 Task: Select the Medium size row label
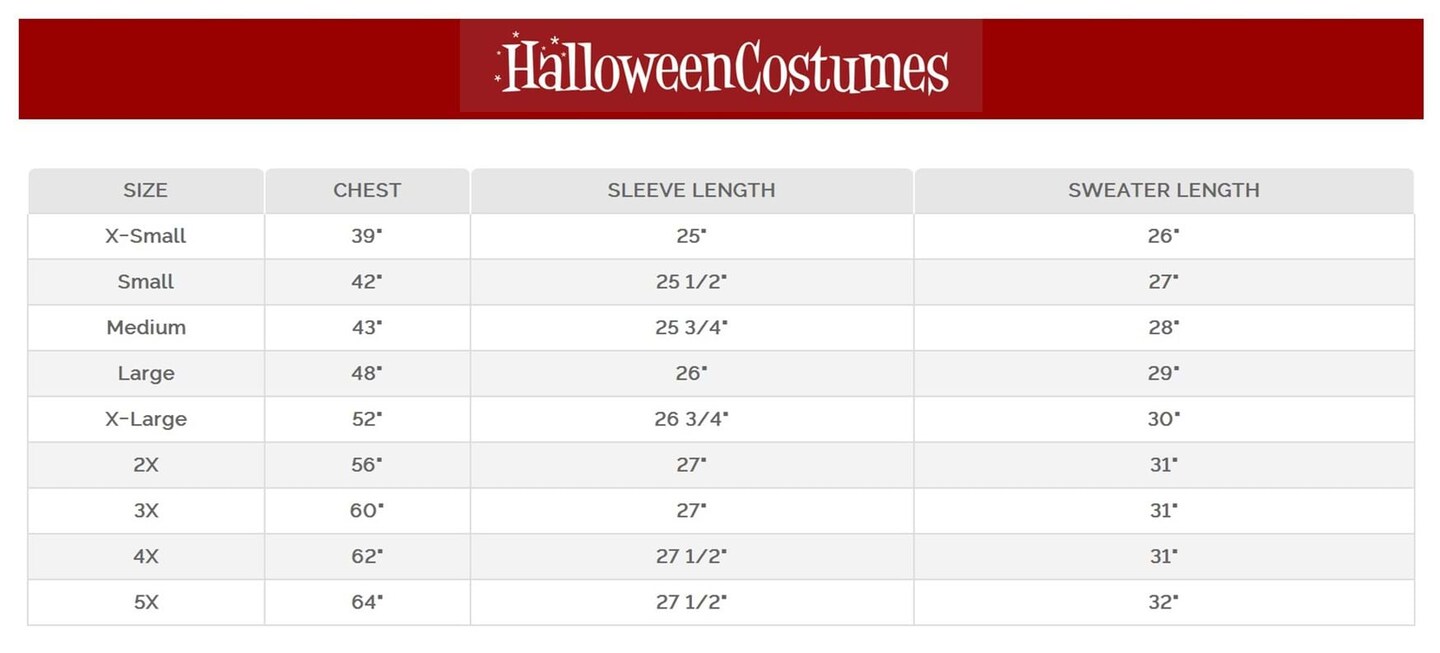(146, 327)
